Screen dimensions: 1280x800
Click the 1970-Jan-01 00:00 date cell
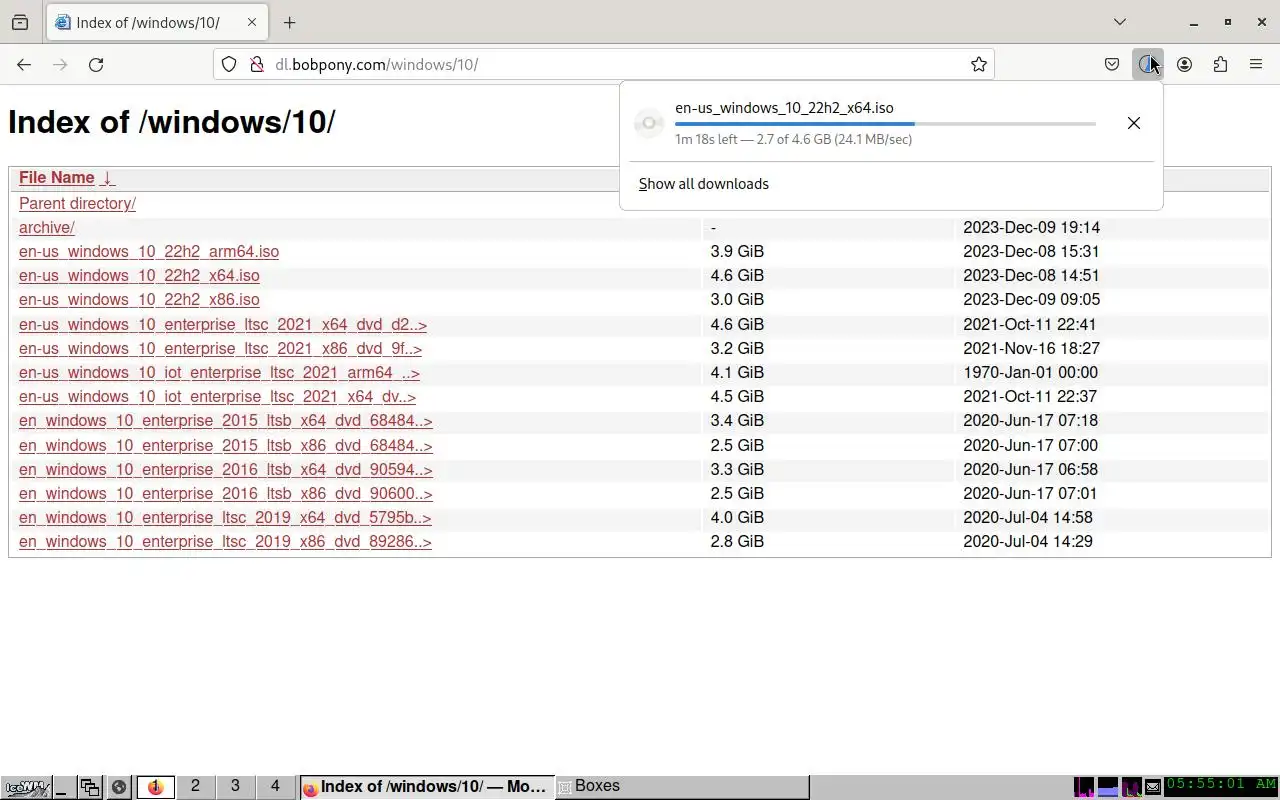click(1030, 373)
